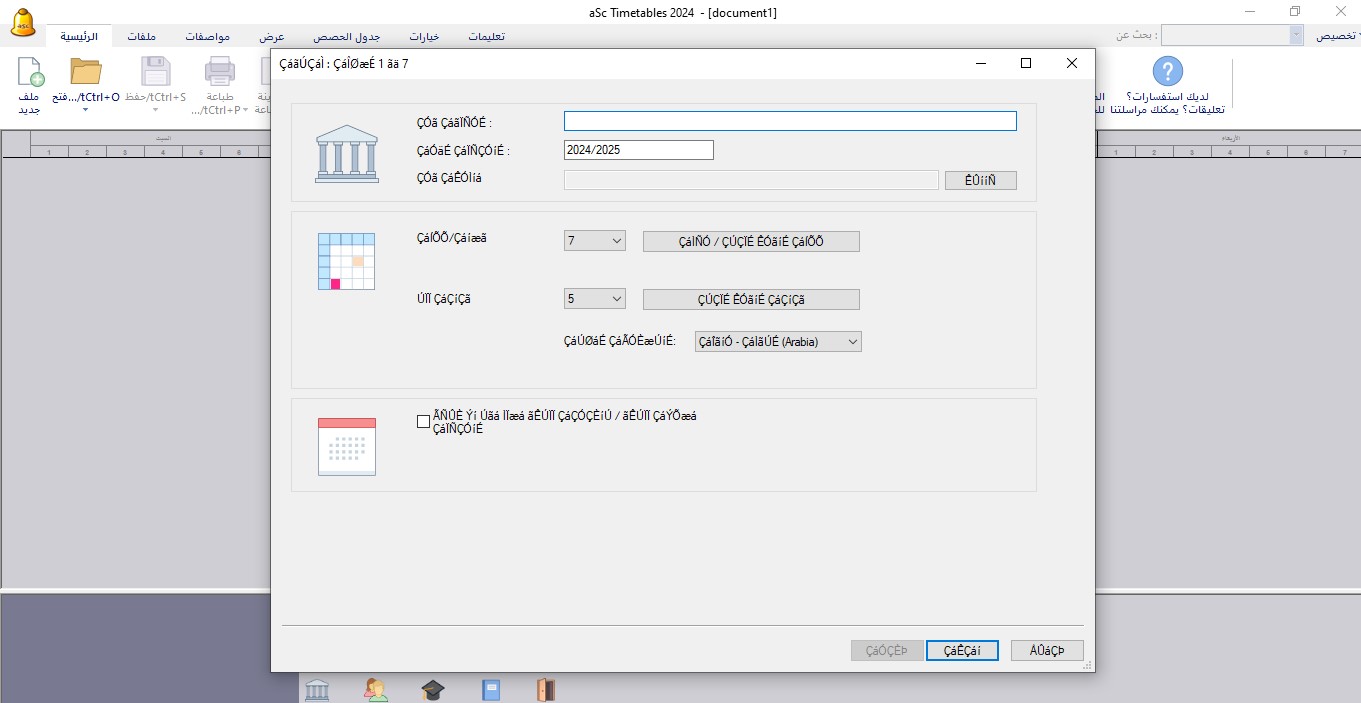This screenshot has width=1361, height=703.
Task: Select the teachers icon in bottom bar
Action: [376, 689]
